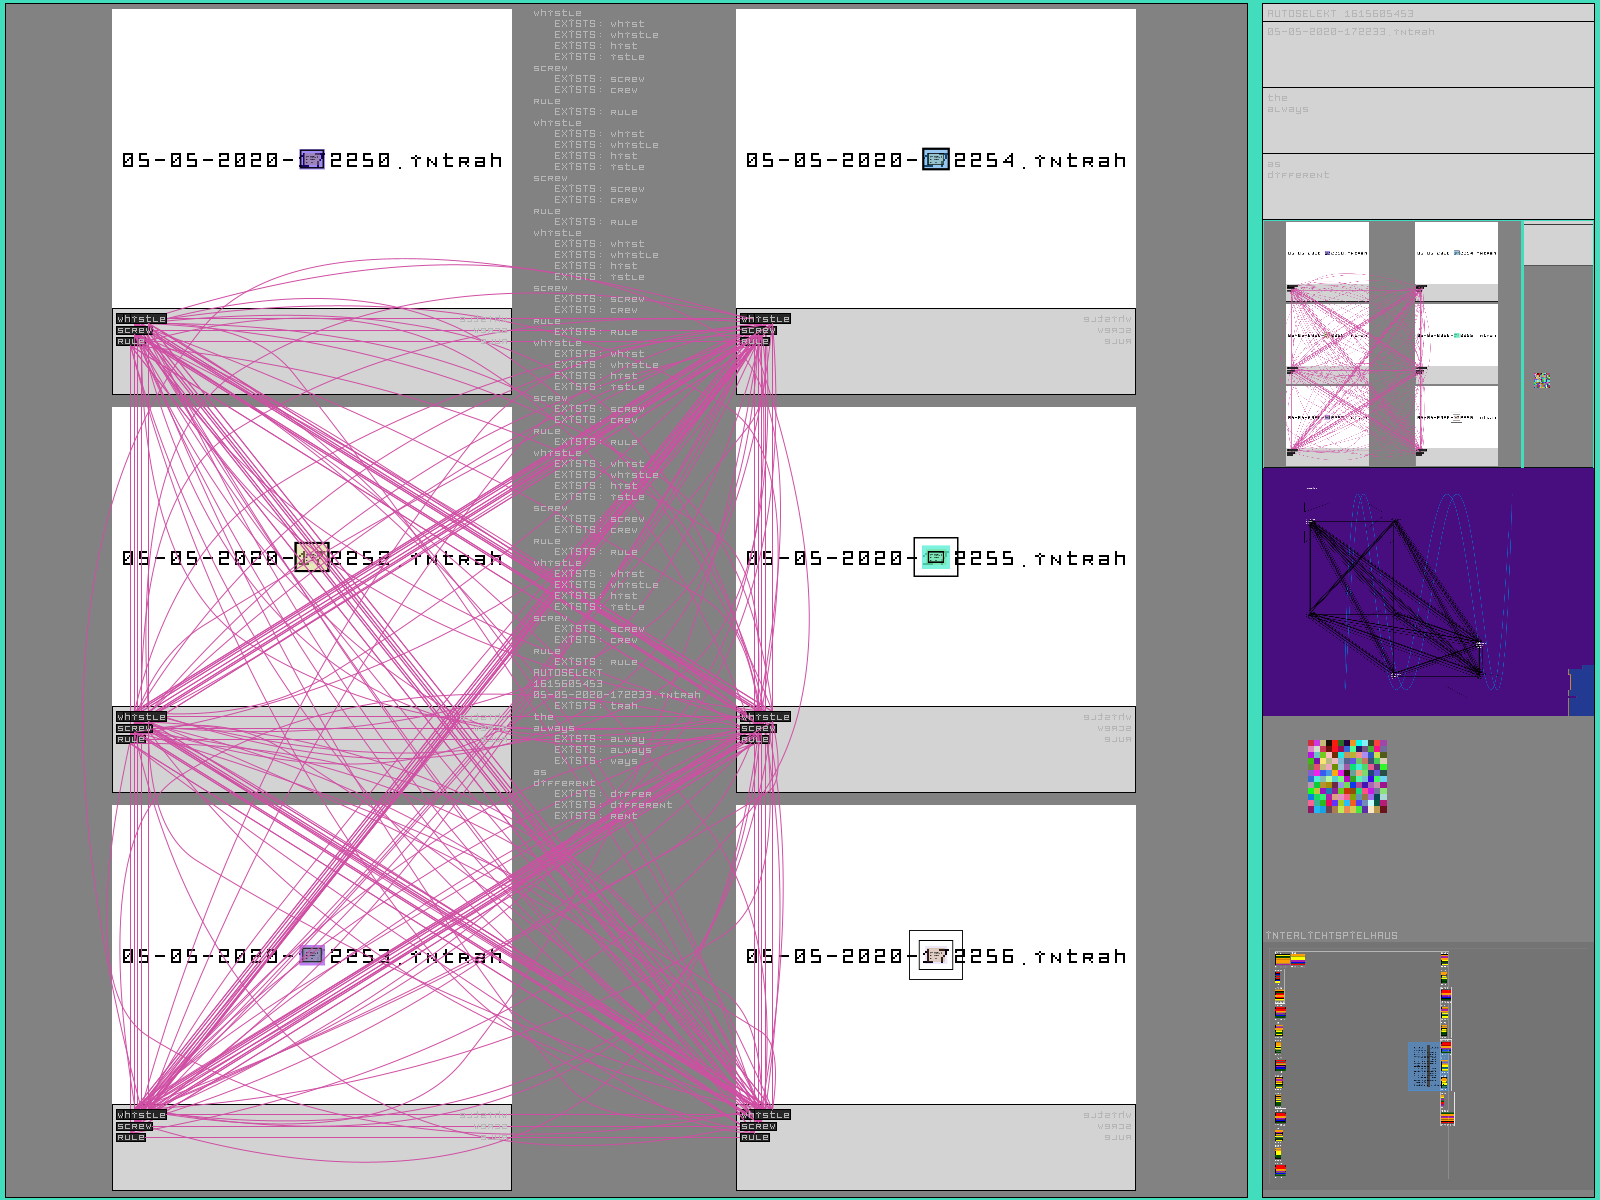Click the tiny multicolor pixel icon in right strip

coord(1542,380)
